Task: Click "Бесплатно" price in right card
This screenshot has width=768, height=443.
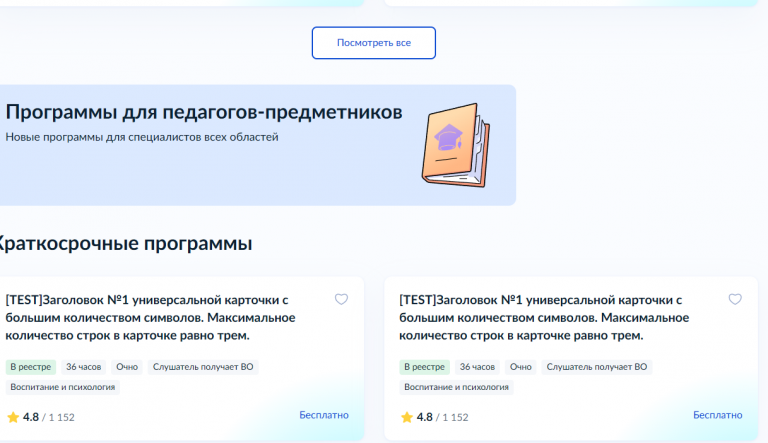Action: click(718, 415)
